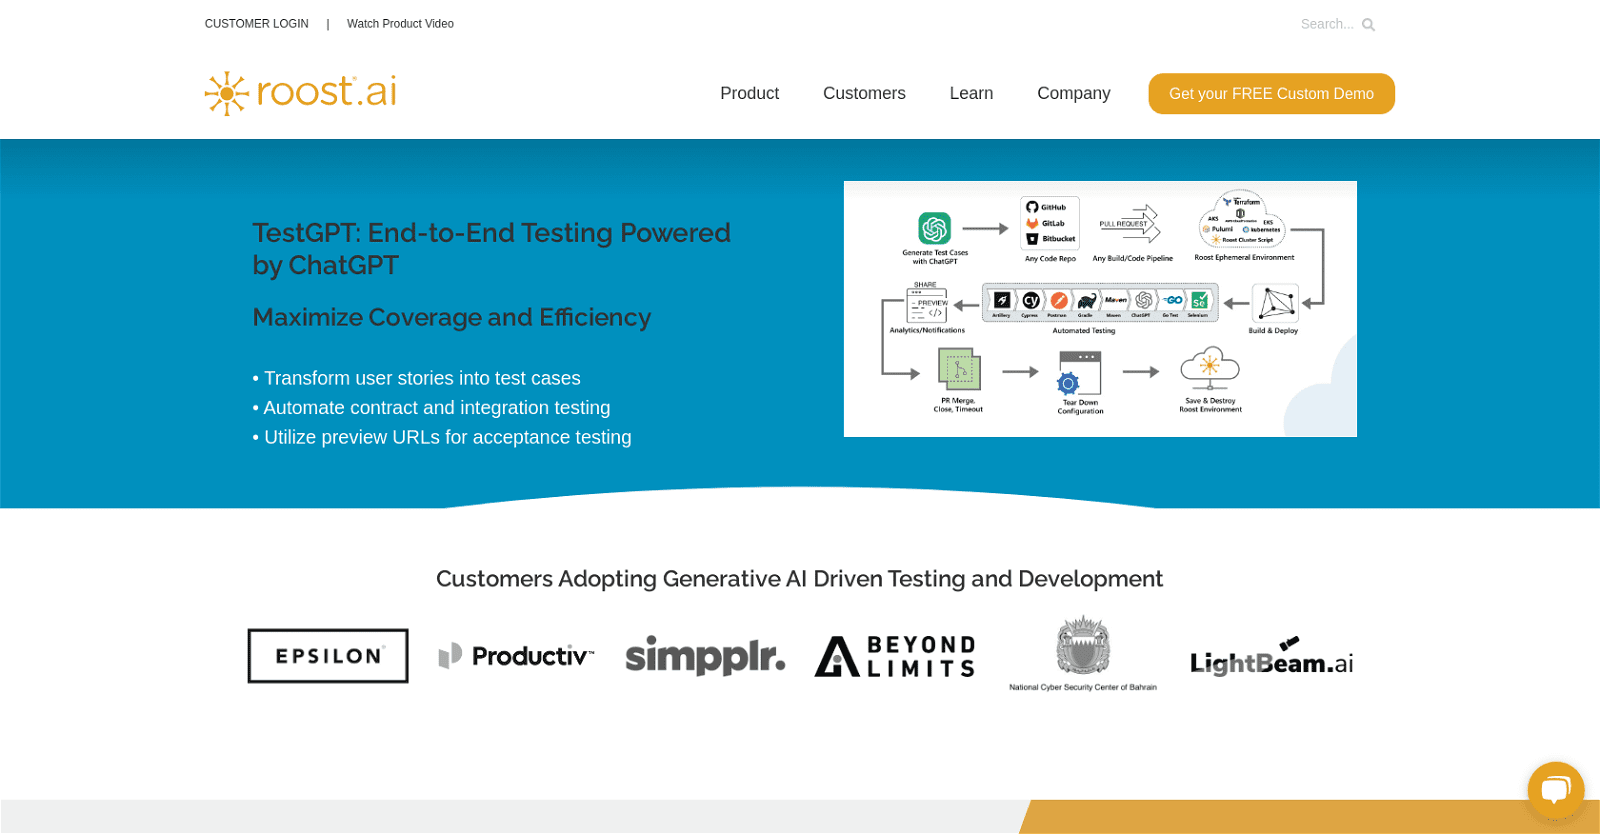
Task: Open the Customers menu
Action: [x=864, y=94]
